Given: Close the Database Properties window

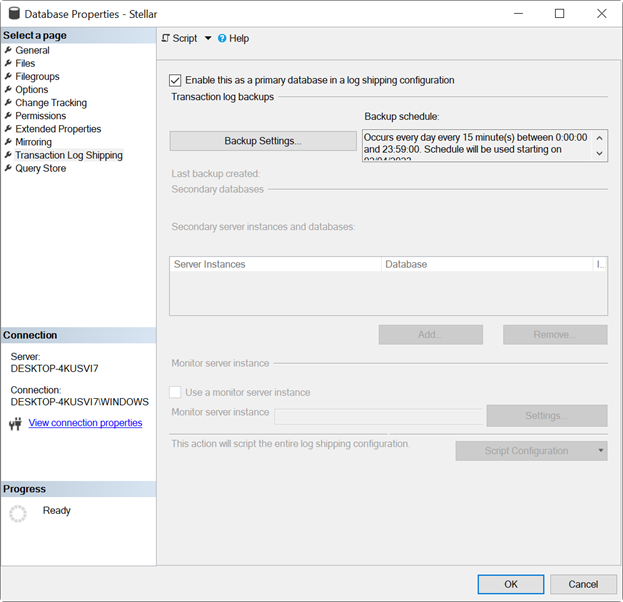Looking at the screenshot, I should coord(602,14).
